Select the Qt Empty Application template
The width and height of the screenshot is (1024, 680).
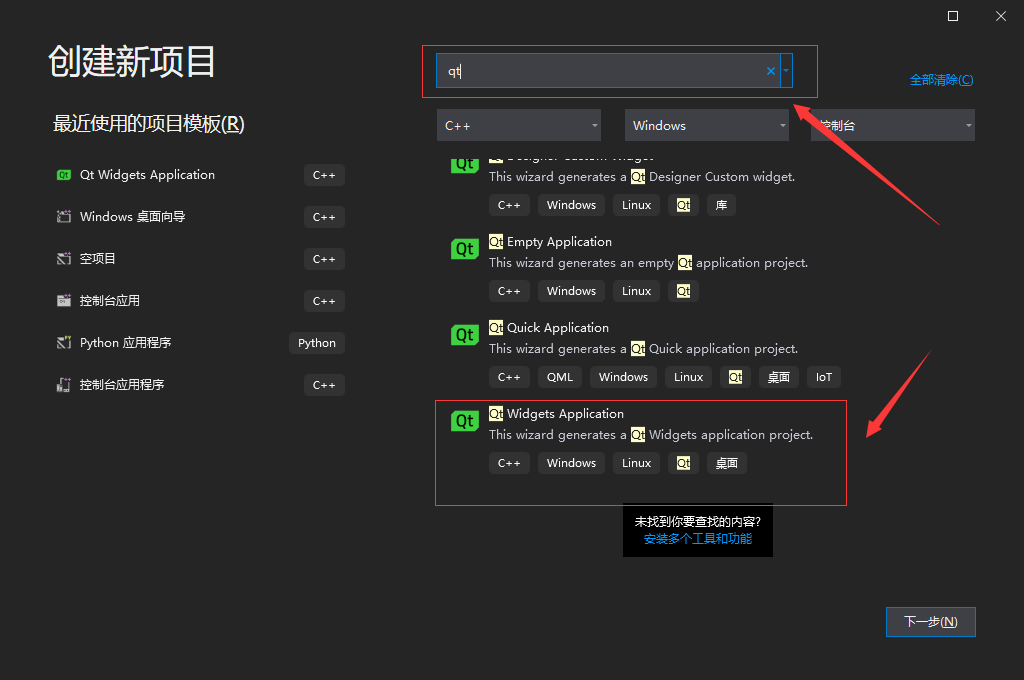point(641,268)
